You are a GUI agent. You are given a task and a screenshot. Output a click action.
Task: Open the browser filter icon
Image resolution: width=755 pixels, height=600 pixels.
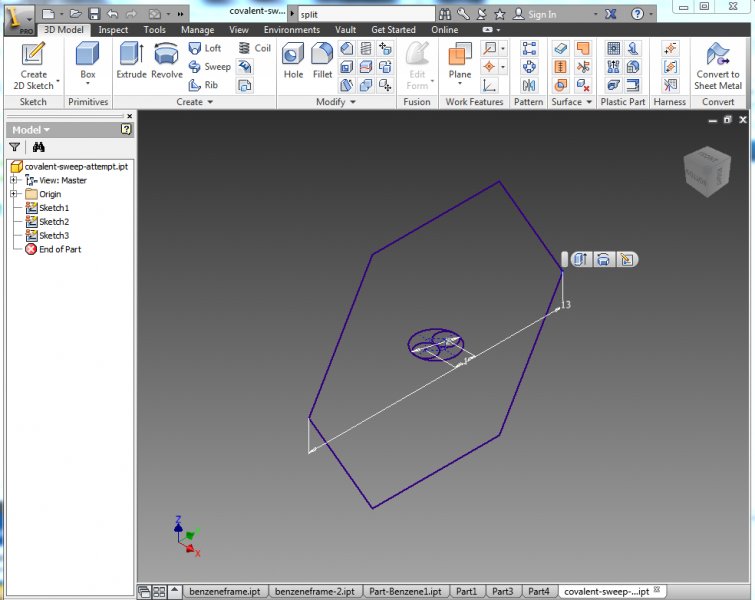15,147
